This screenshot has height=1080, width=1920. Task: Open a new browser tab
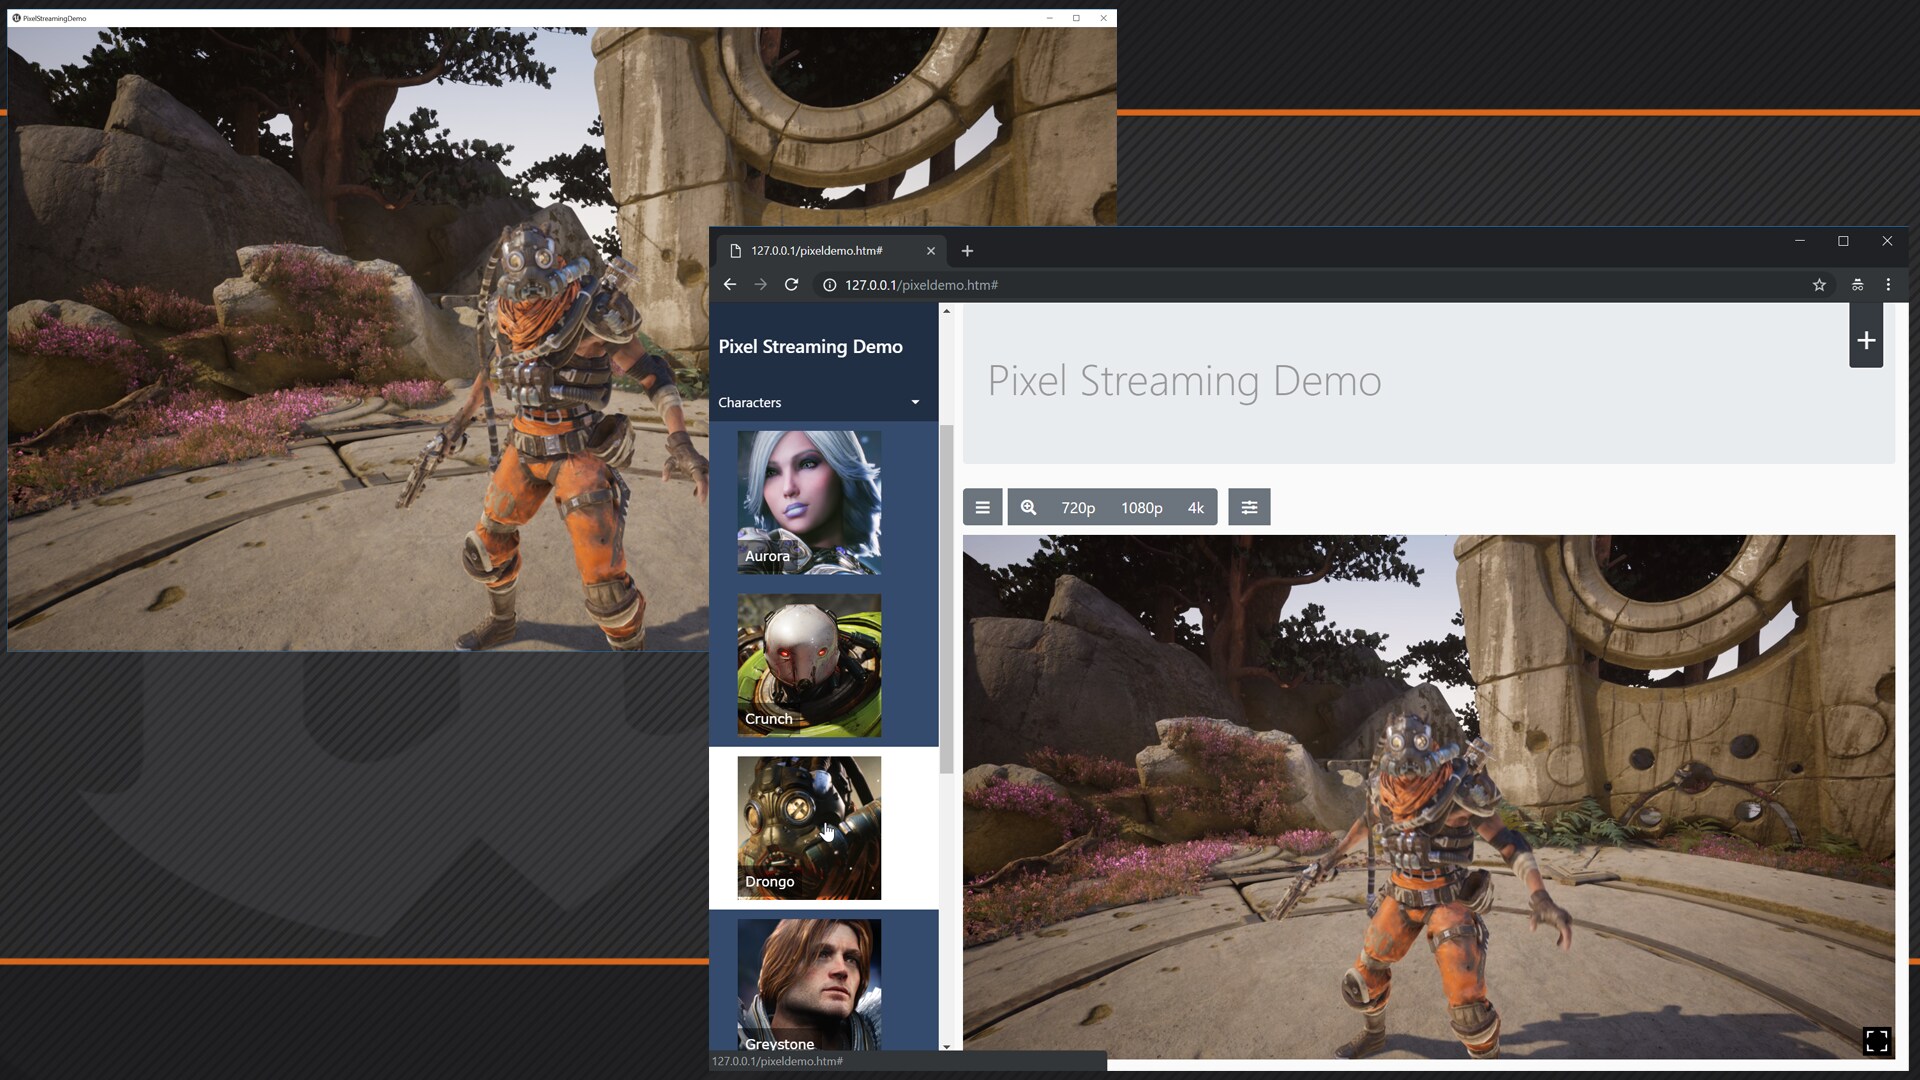coord(967,251)
